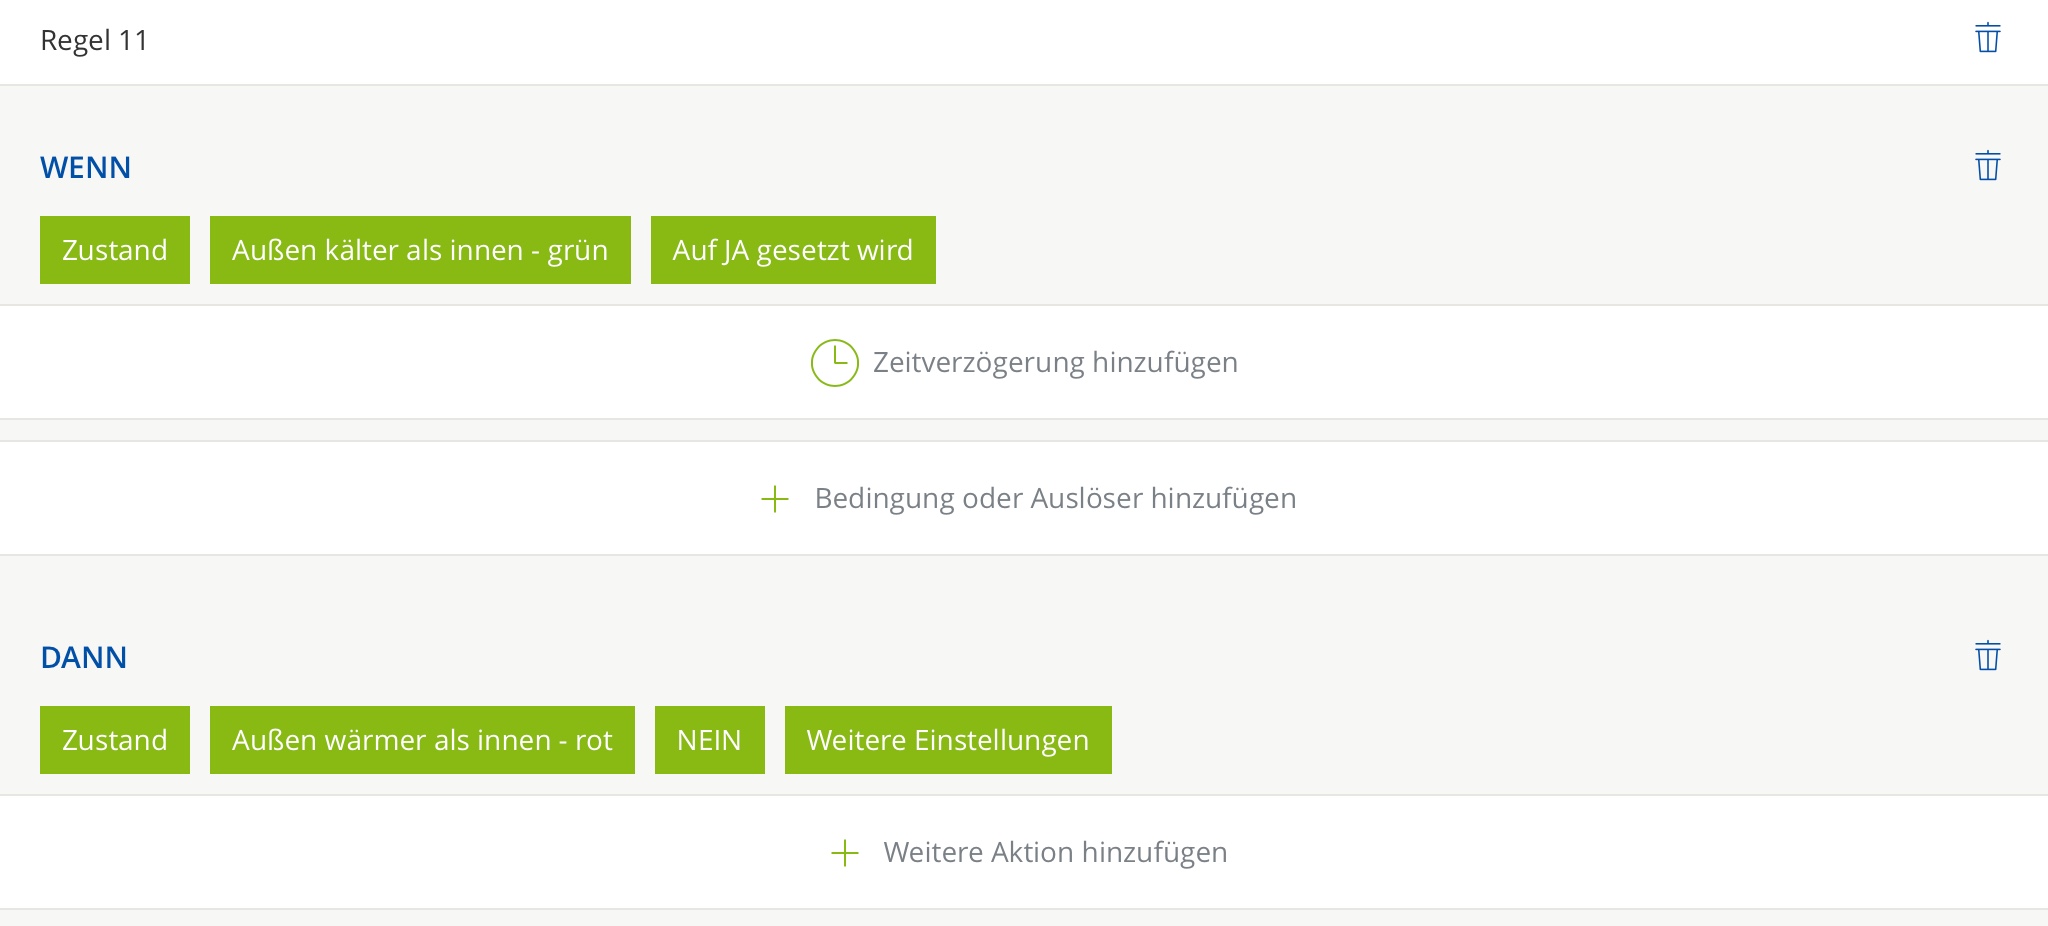Image resolution: width=2048 pixels, height=926 pixels.
Task: Delete Regel 11 with the top trash icon
Action: click(1987, 38)
